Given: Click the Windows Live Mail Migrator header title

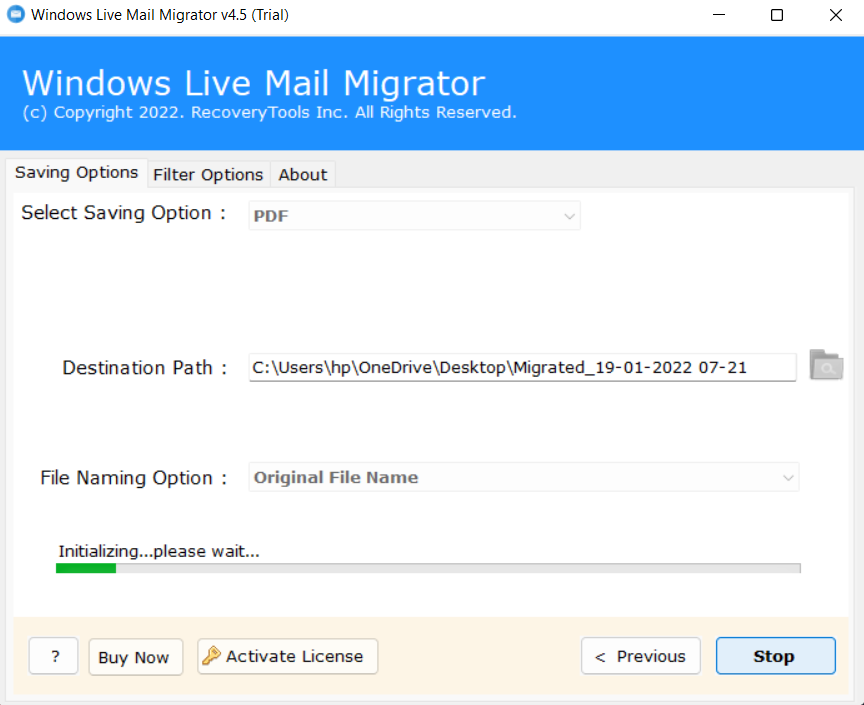Looking at the screenshot, I should (x=253, y=83).
